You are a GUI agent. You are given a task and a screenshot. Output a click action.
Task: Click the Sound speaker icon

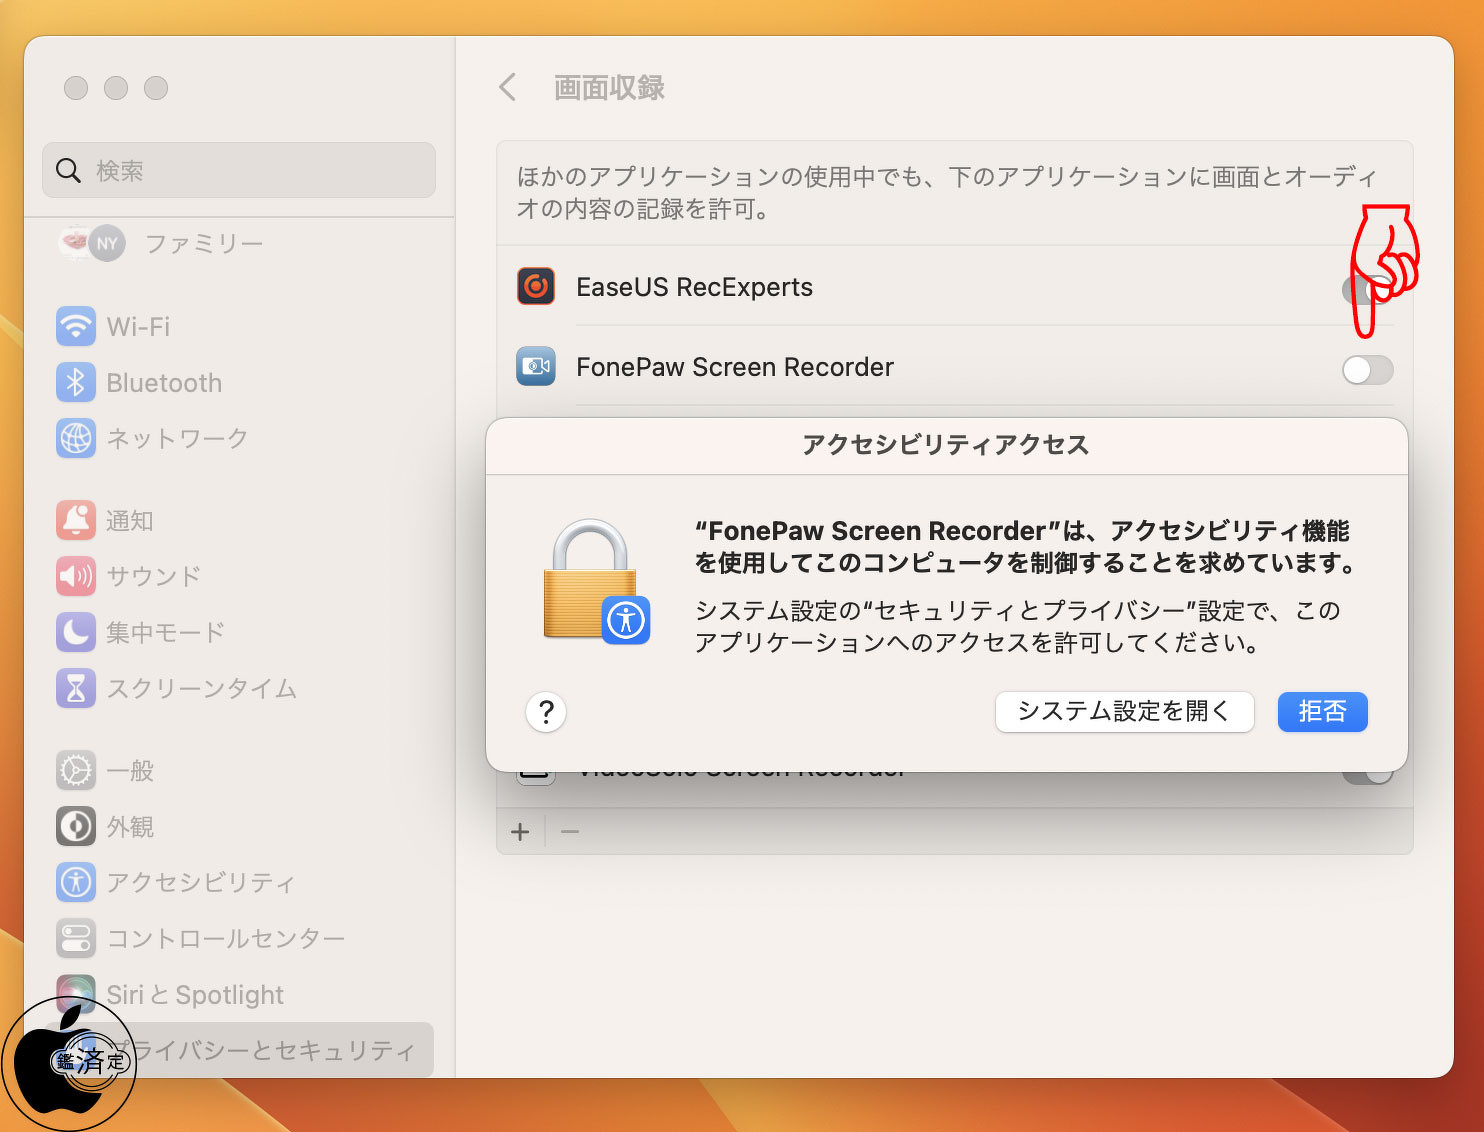[76, 576]
